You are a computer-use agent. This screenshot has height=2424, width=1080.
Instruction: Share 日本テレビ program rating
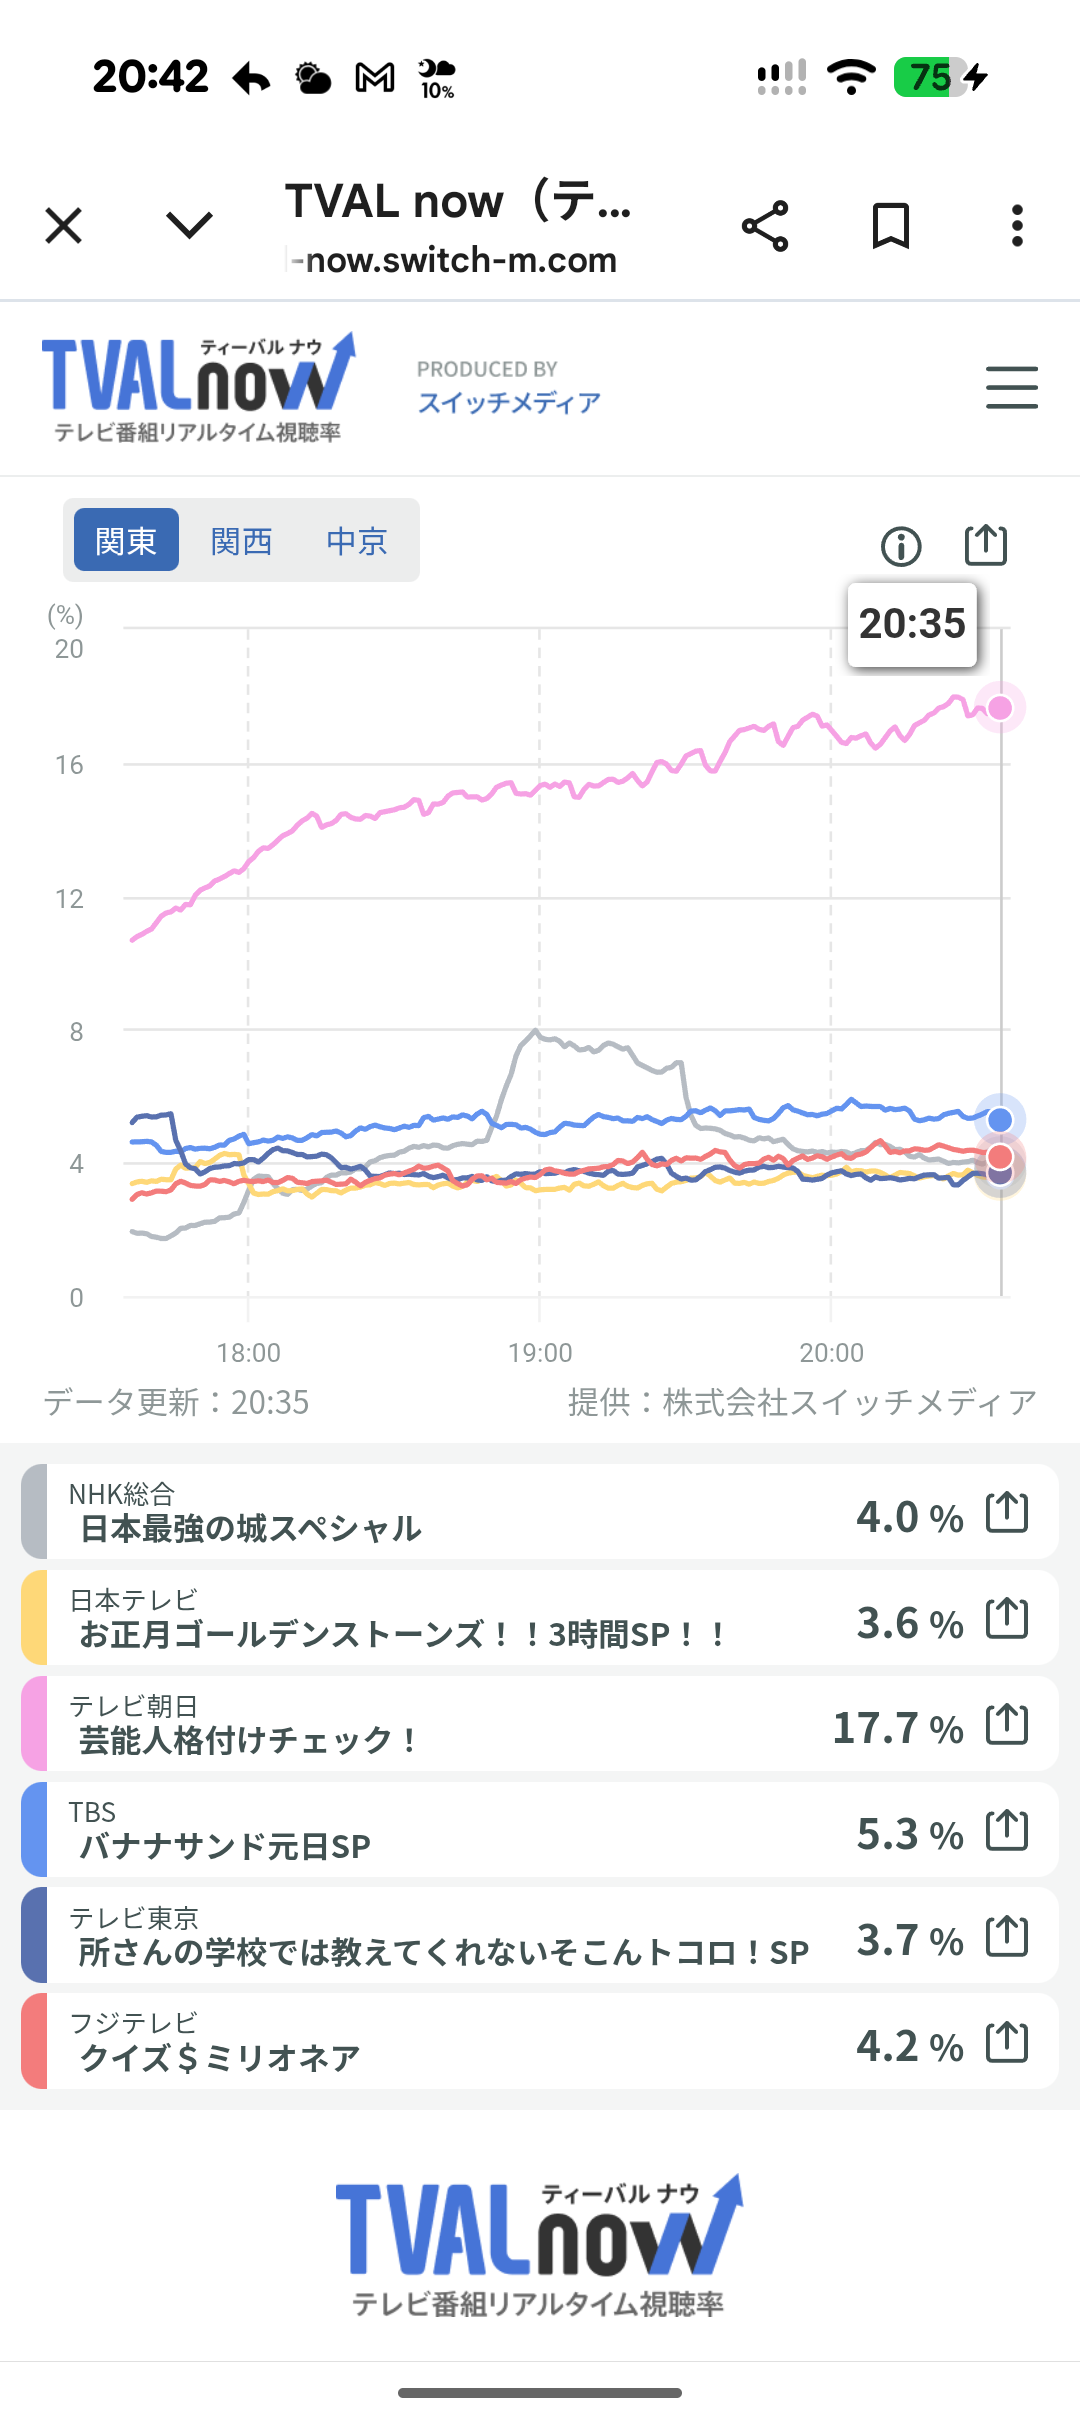point(1007,1617)
